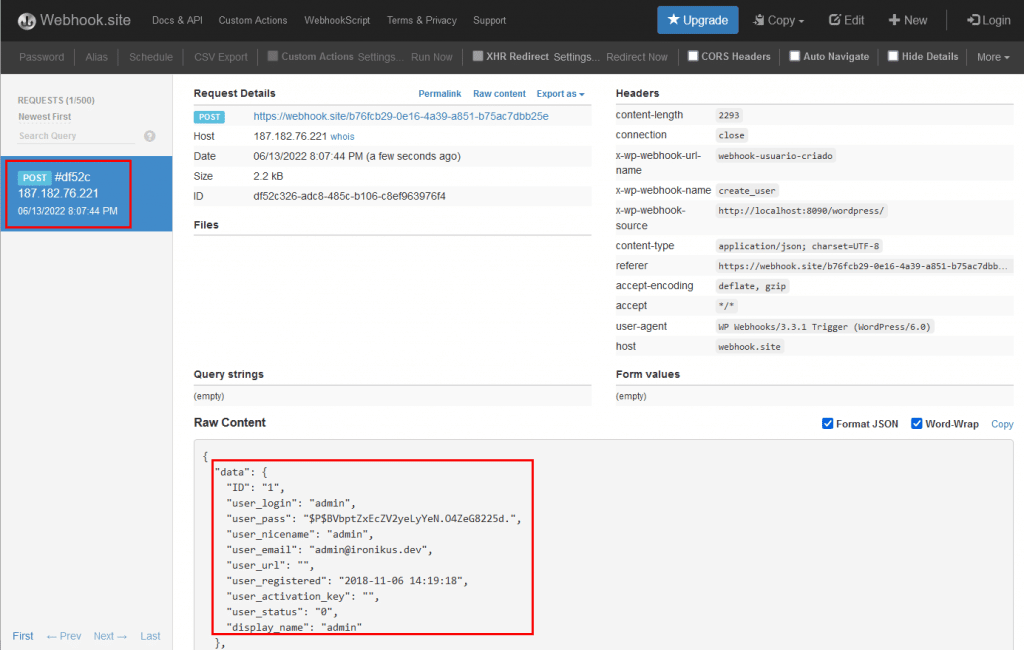The height and width of the screenshot is (650, 1024).
Task: Click the New button
Action: 908,20
